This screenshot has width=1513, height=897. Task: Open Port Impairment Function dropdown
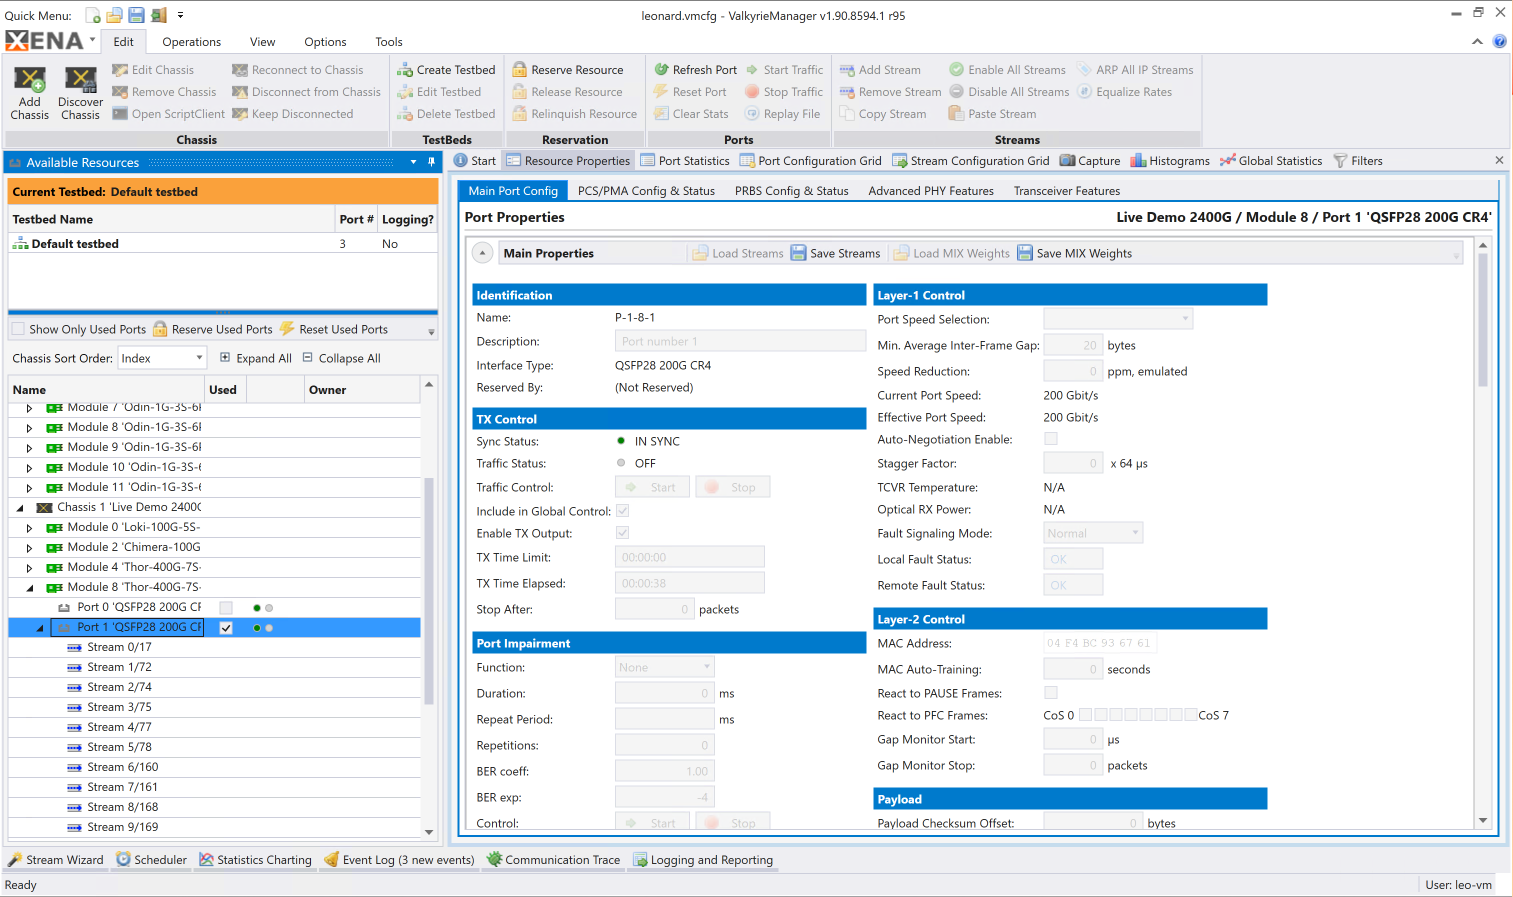click(x=664, y=667)
